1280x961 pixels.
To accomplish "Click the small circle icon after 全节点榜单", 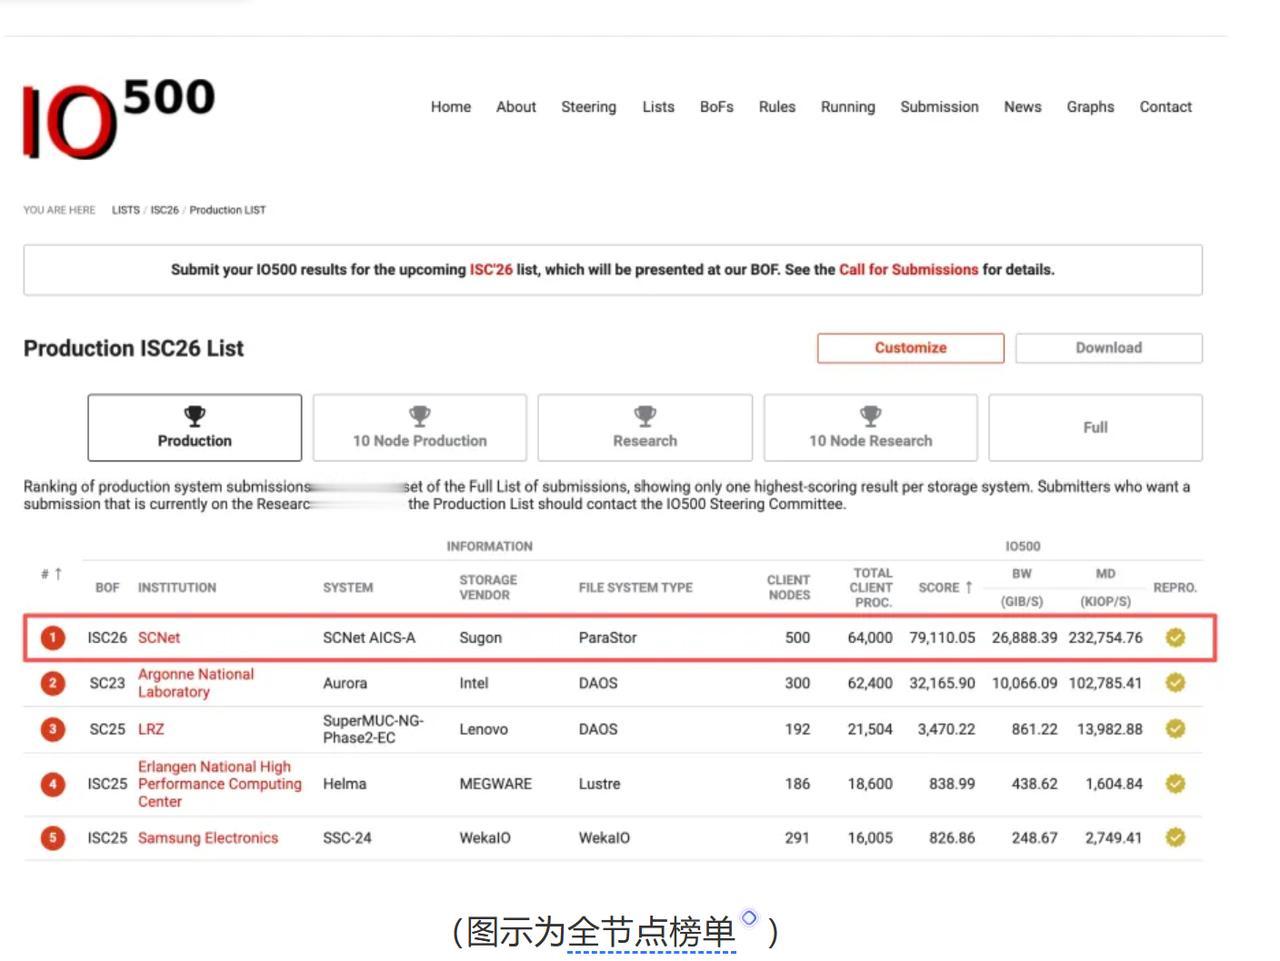I will point(749,917).
